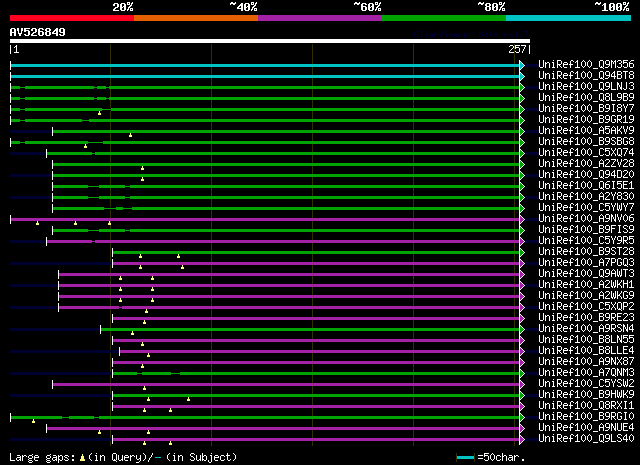Click the yellow gap marker under the UniRef100_A5AKV9 bar

131,135
